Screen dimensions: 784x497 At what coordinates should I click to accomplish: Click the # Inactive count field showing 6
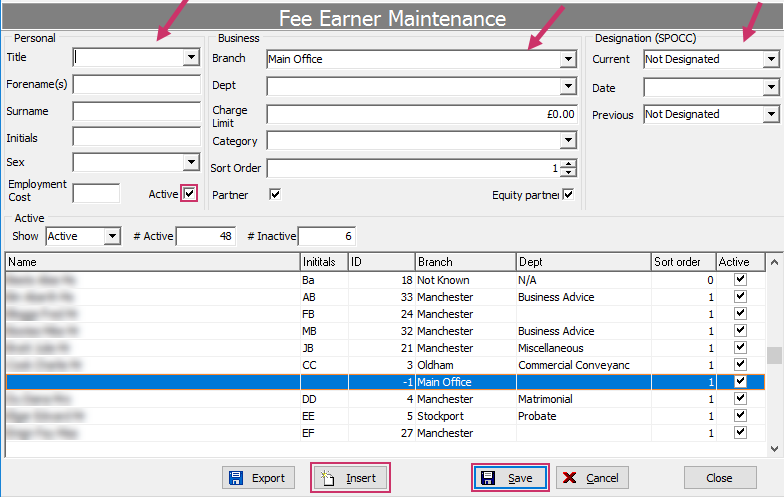click(327, 236)
